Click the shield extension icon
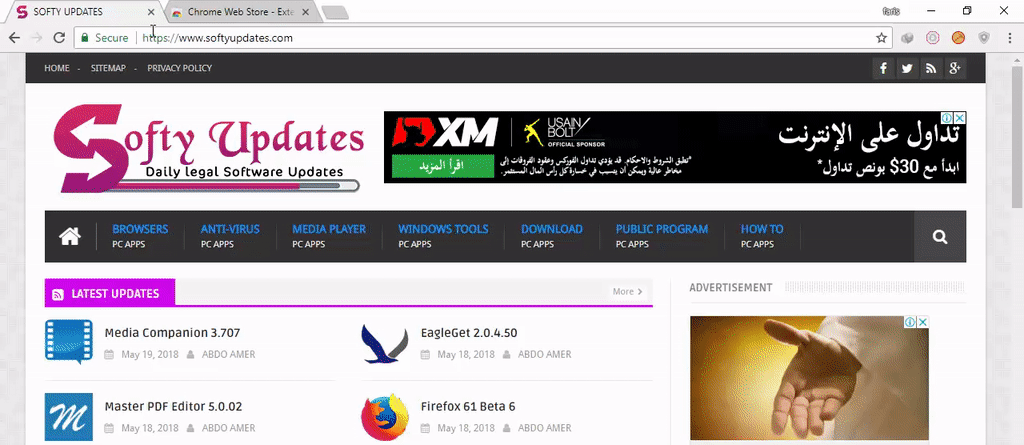 (984, 38)
